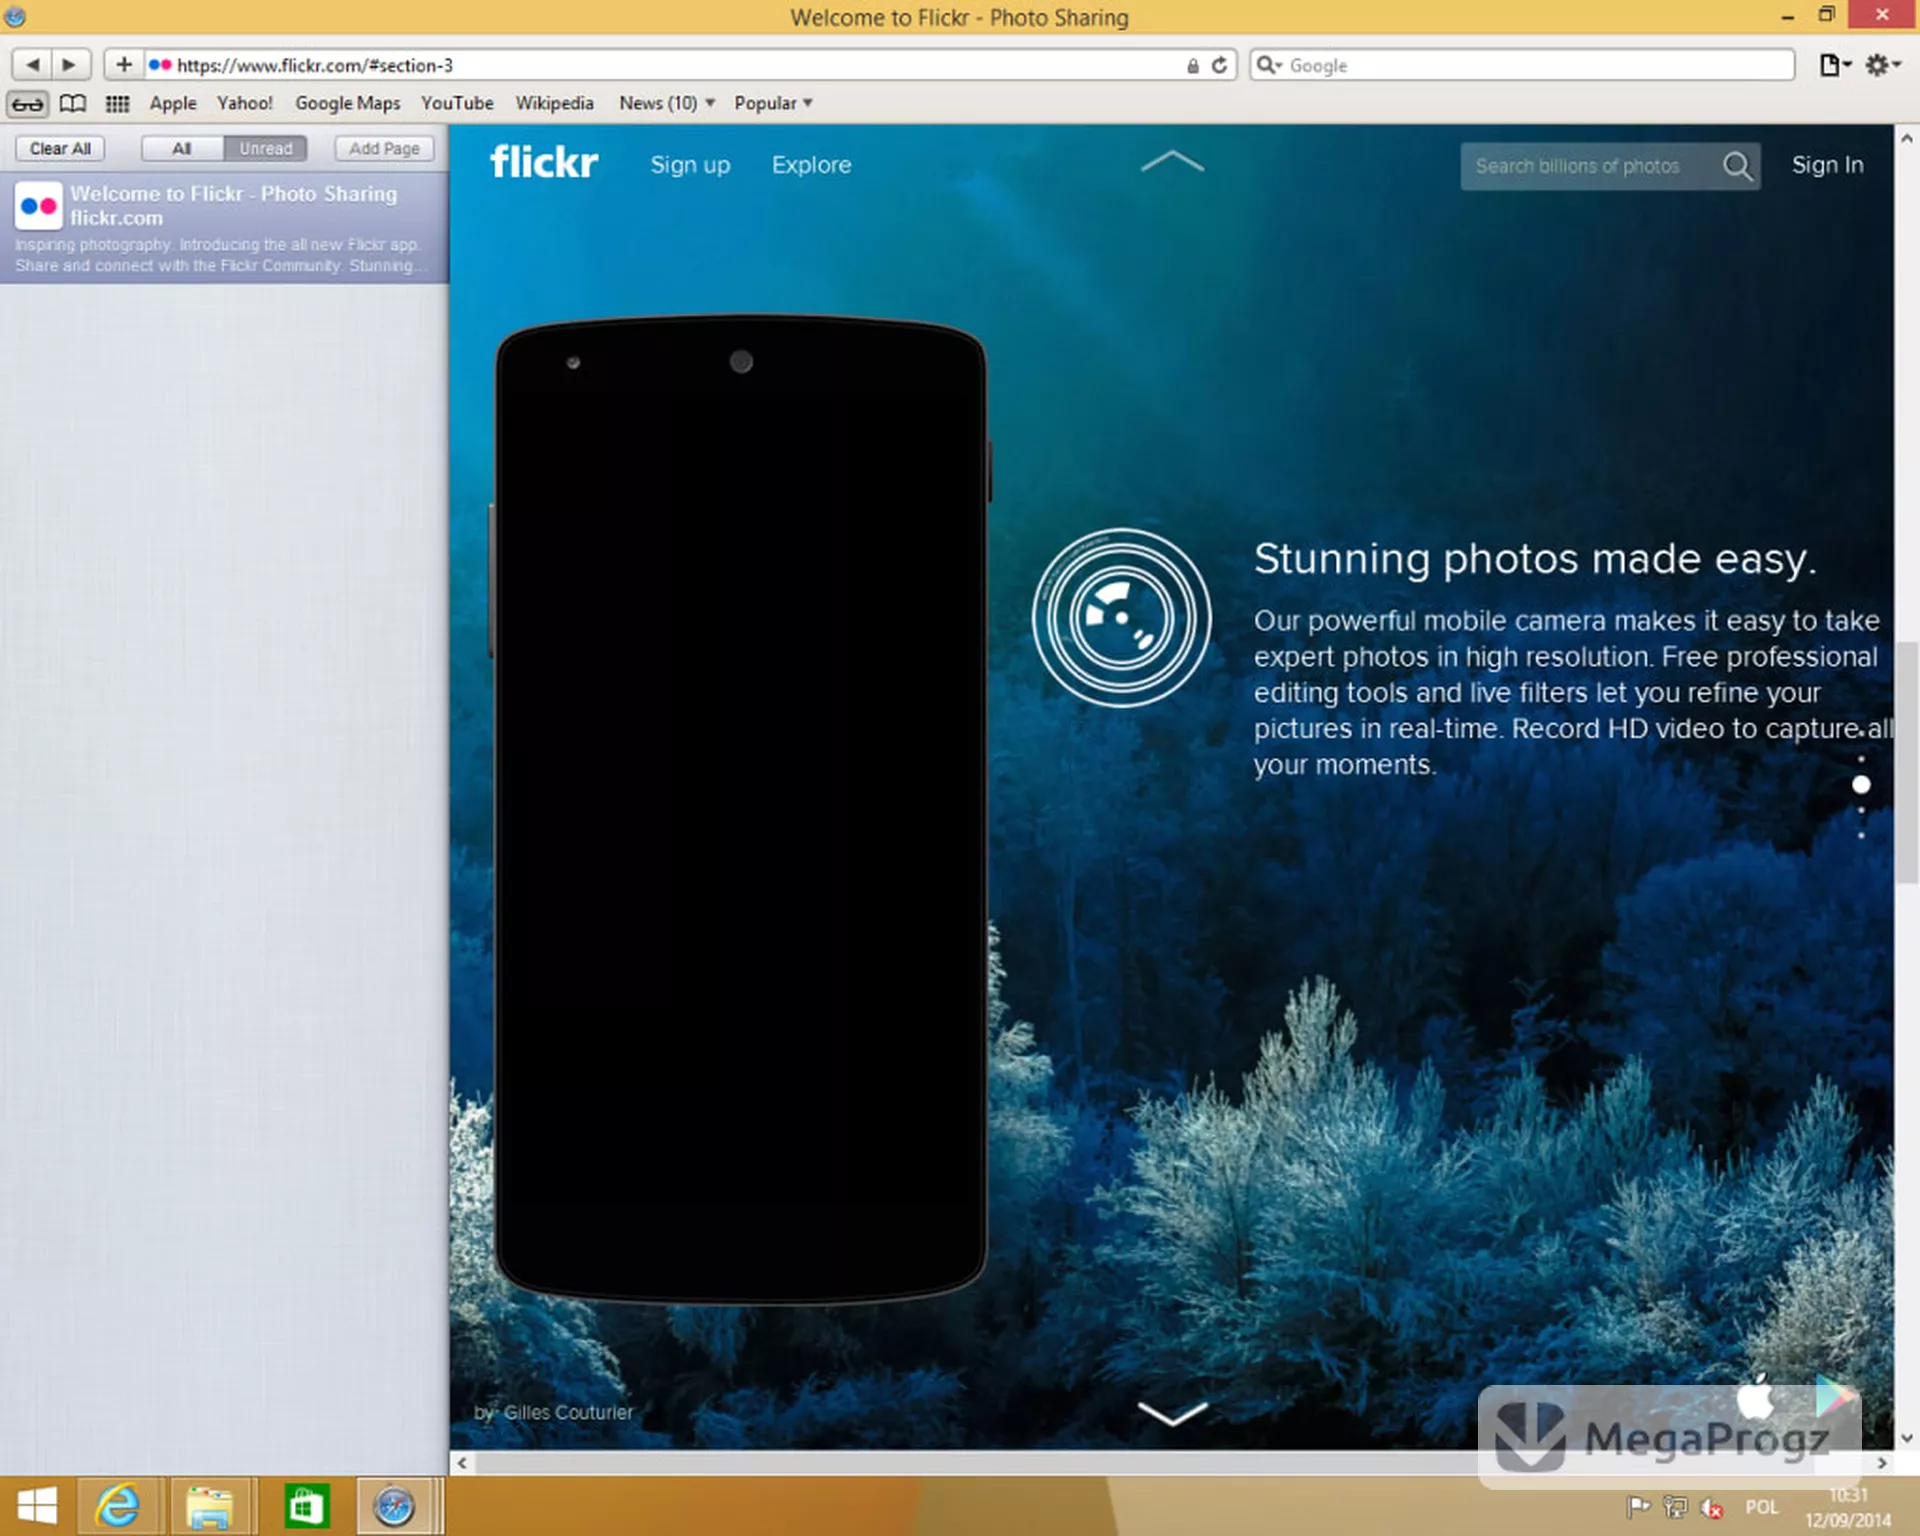1920x1536 pixels.
Task: Click the network icon in the system tray
Action: coord(1675,1507)
